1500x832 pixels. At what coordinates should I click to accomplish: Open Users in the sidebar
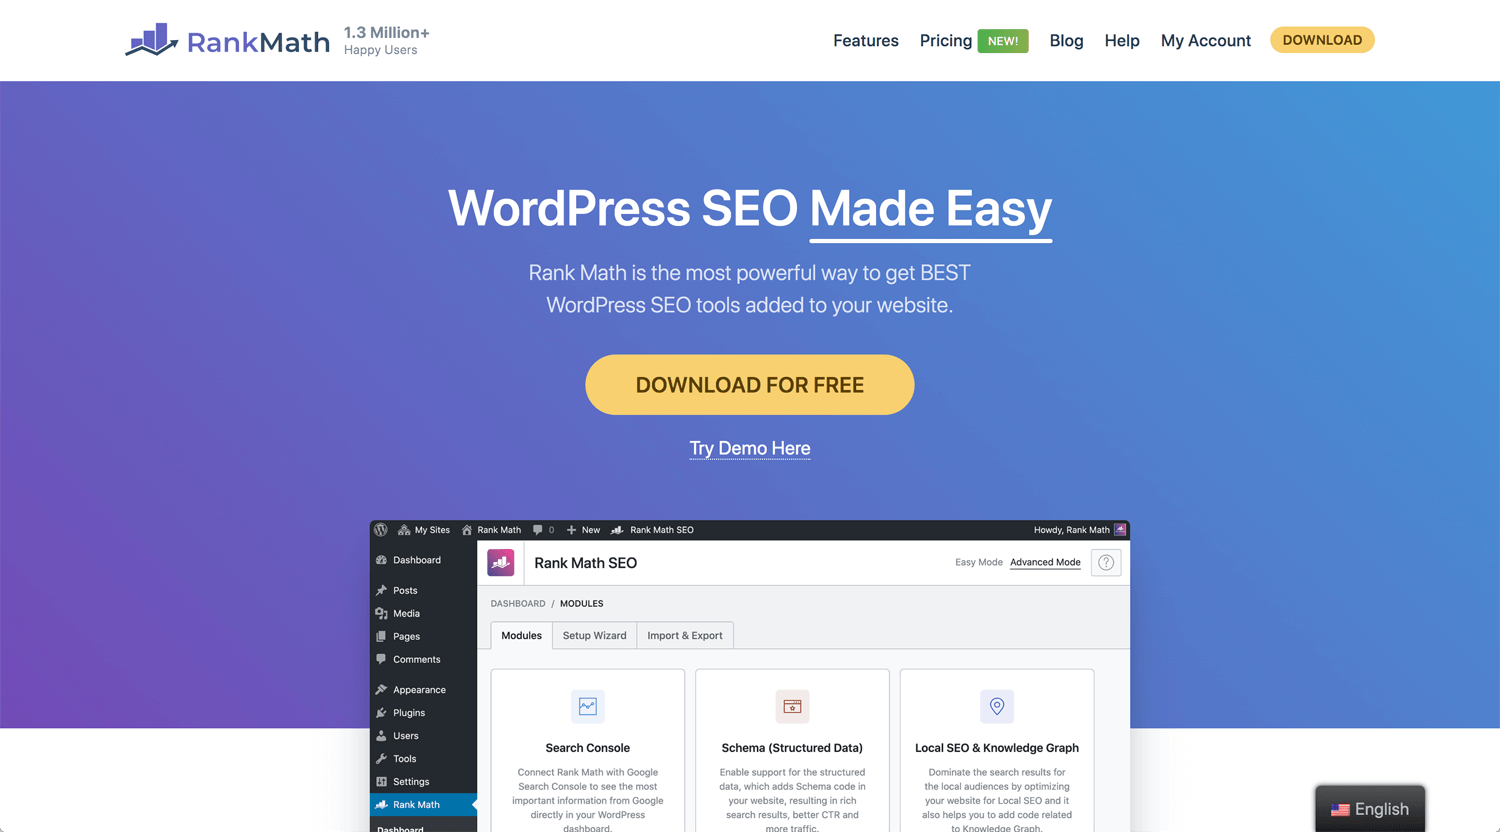click(x=406, y=736)
